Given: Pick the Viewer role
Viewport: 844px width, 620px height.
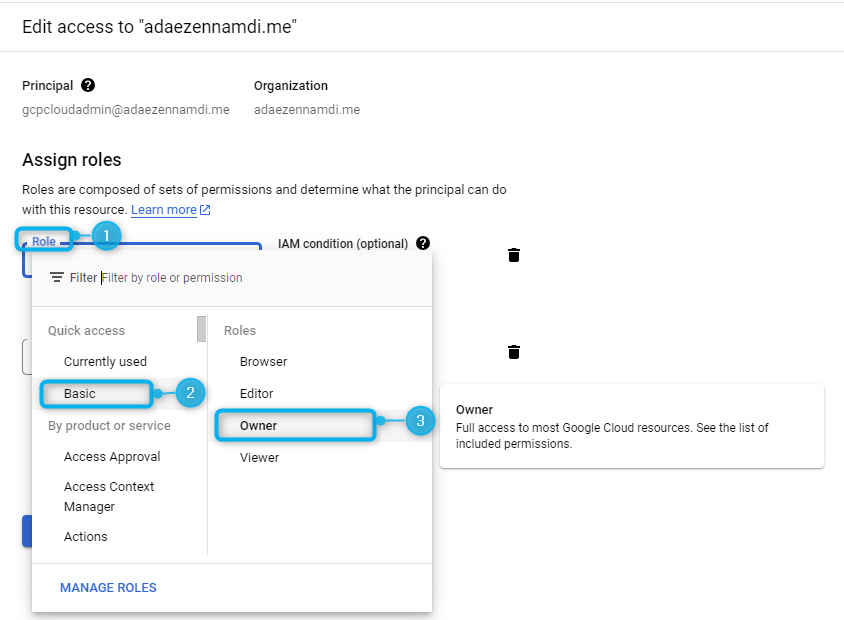Looking at the screenshot, I should pyautogui.click(x=259, y=457).
